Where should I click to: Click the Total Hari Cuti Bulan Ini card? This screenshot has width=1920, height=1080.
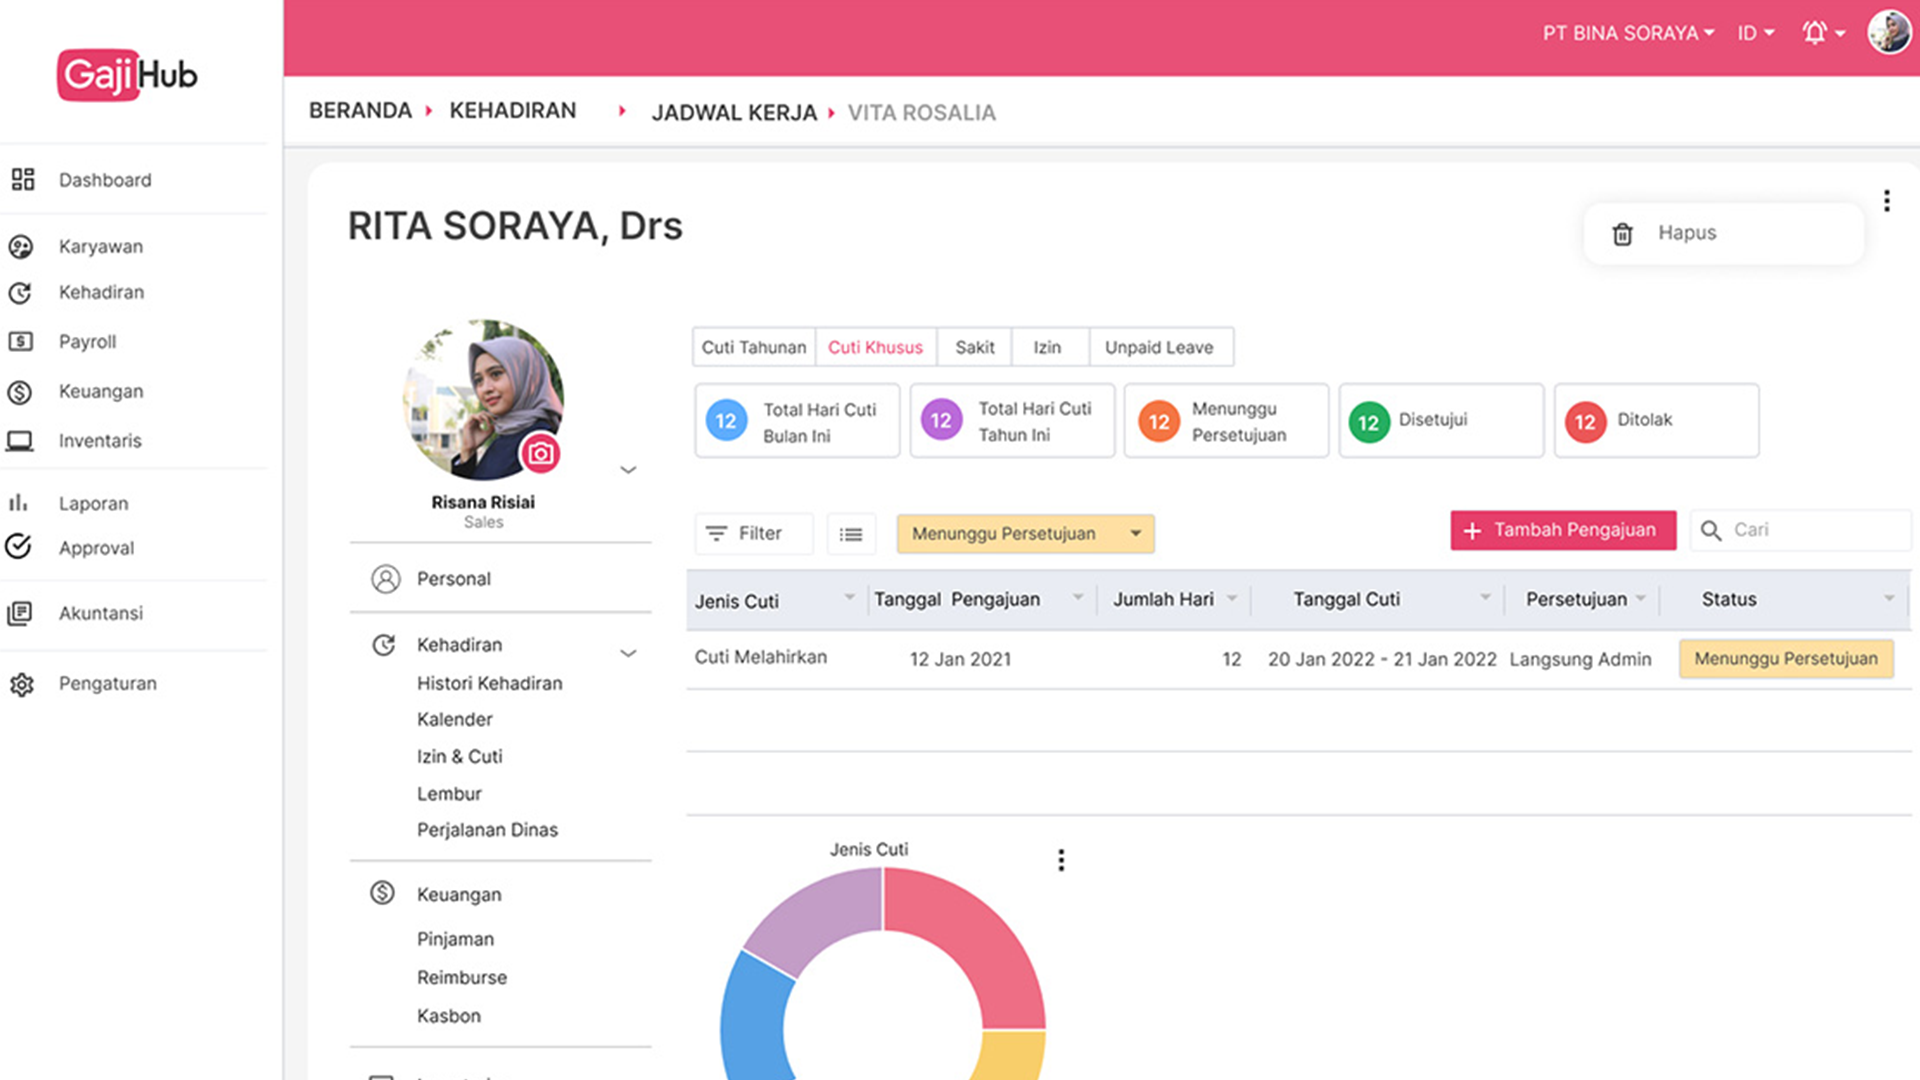[797, 421]
